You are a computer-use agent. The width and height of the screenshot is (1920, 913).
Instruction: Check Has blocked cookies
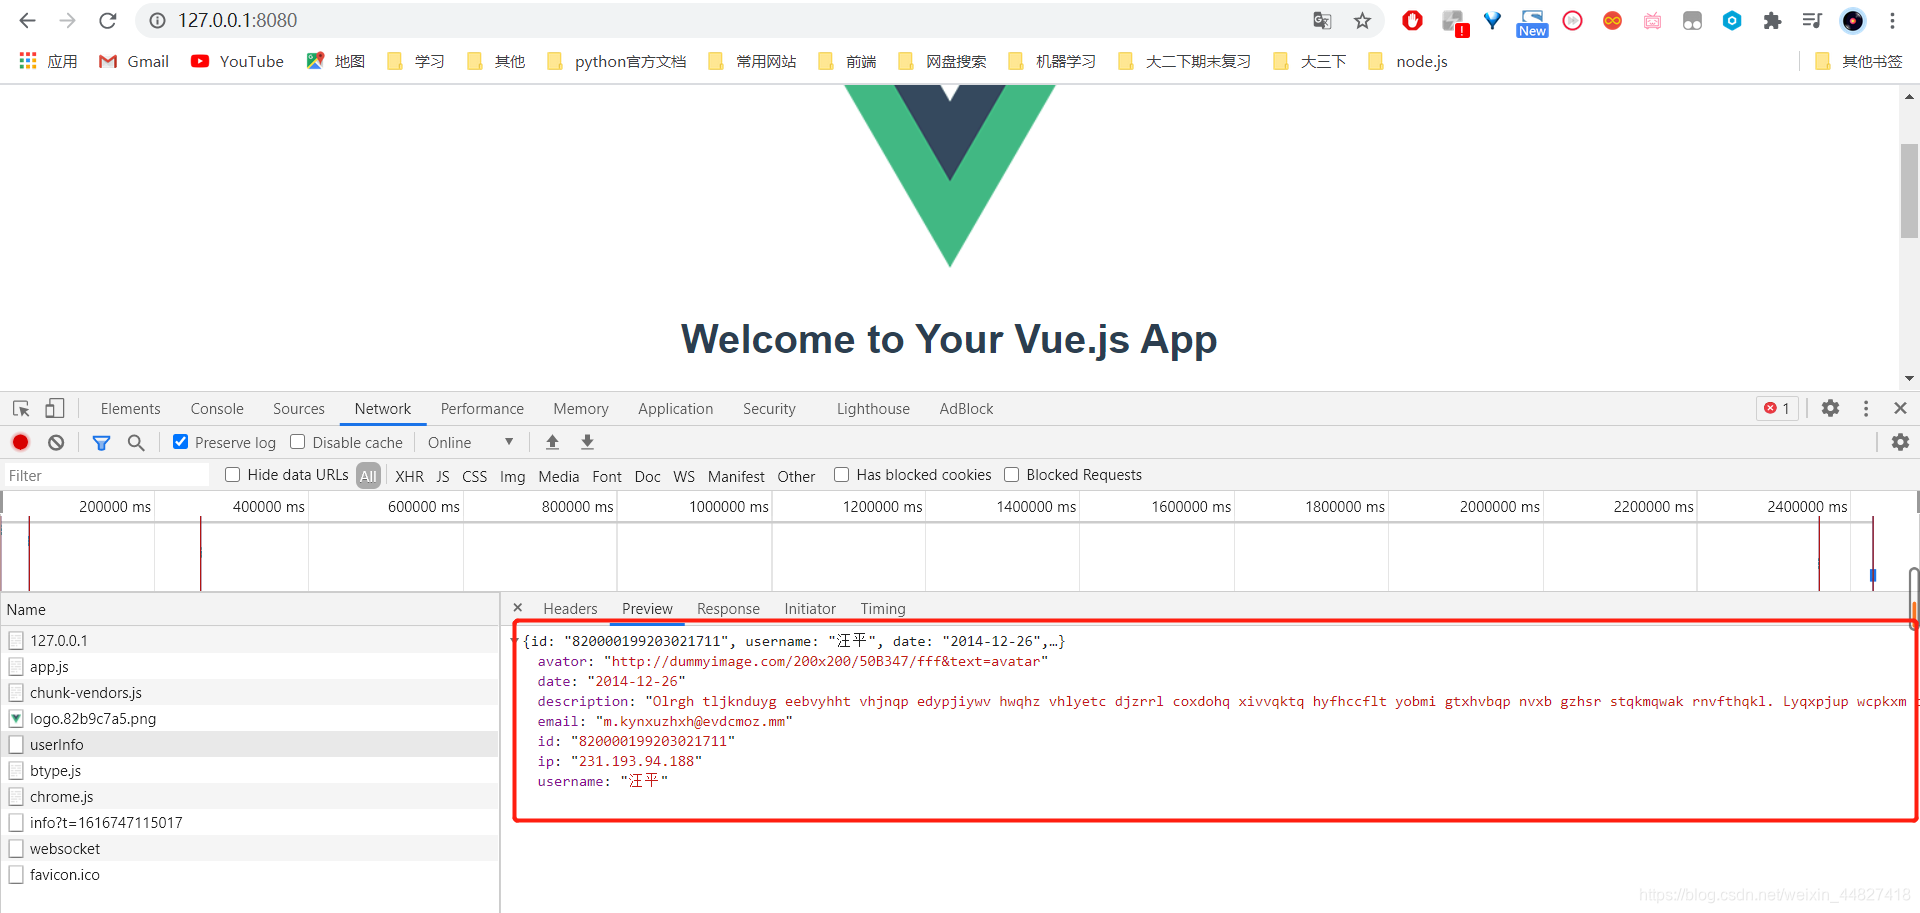point(842,474)
